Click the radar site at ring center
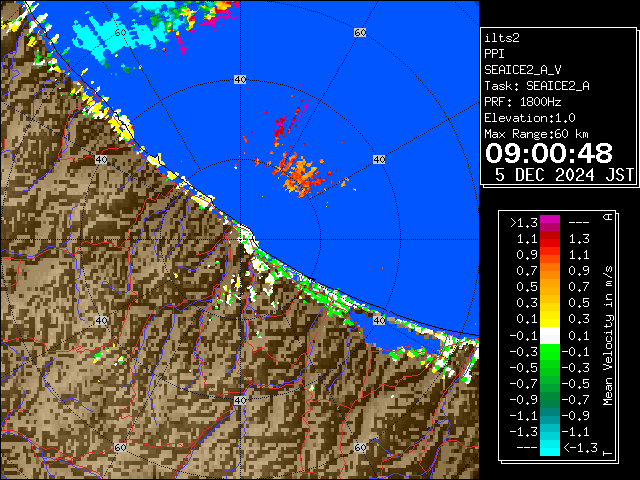This screenshot has width=640, height=480. click(x=240, y=240)
